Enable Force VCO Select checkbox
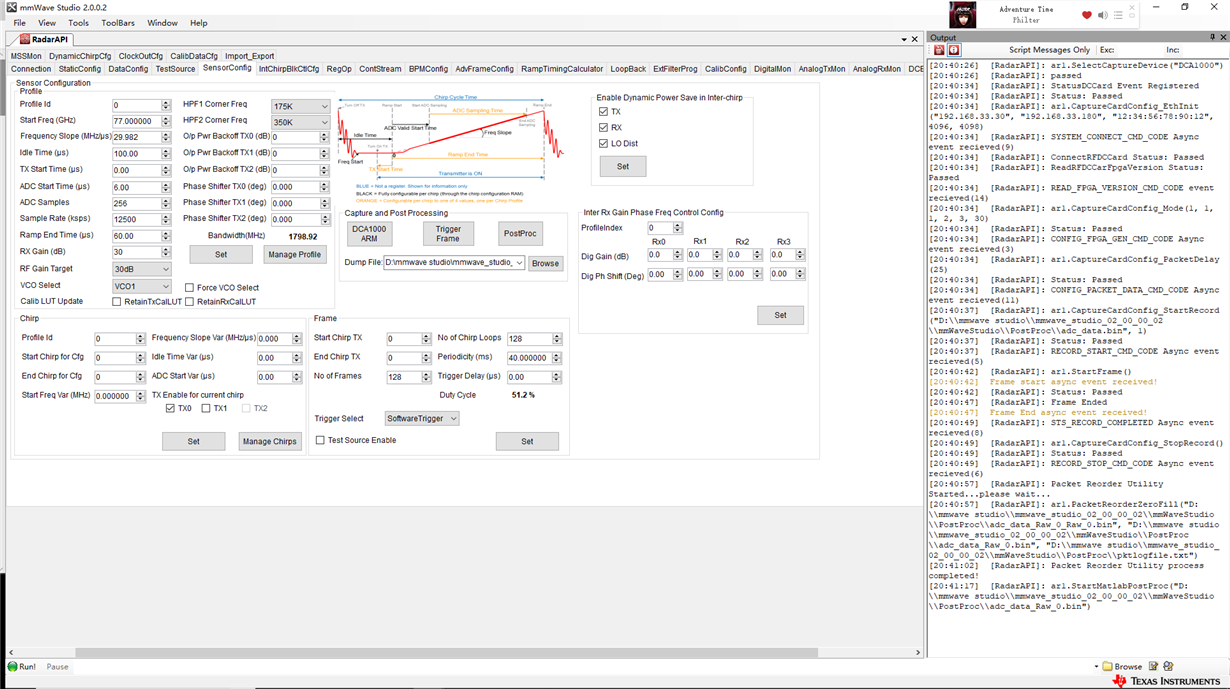This screenshot has height=689, width=1230. point(189,288)
